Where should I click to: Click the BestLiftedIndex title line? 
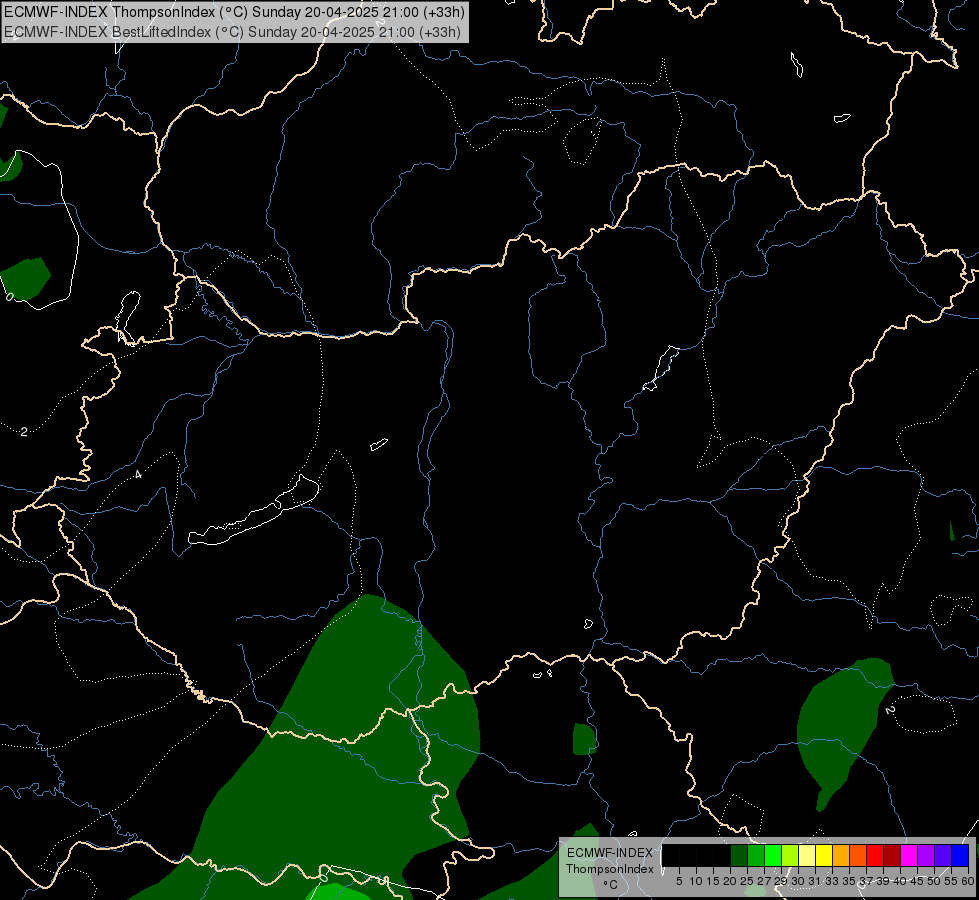pyautogui.click(x=232, y=32)
